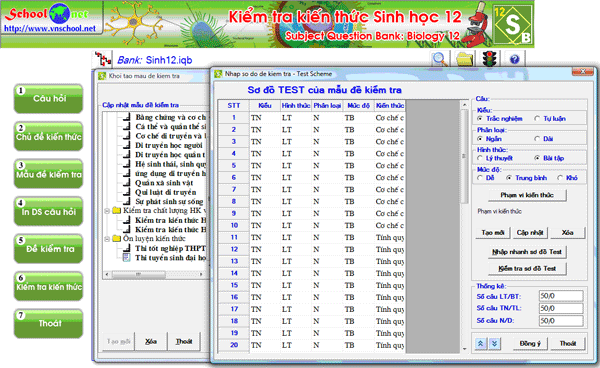
Task: Click icon of Thi tuyển sinh đại học item
Action: [x=126, y=258]
